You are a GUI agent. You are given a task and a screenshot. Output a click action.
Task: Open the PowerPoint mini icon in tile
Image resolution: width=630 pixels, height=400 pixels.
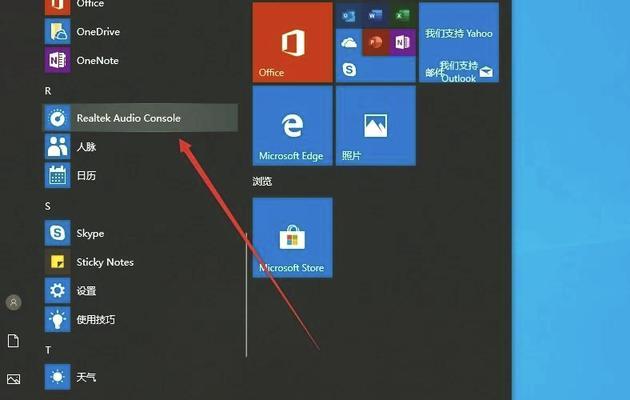click(x=376, y=42)
